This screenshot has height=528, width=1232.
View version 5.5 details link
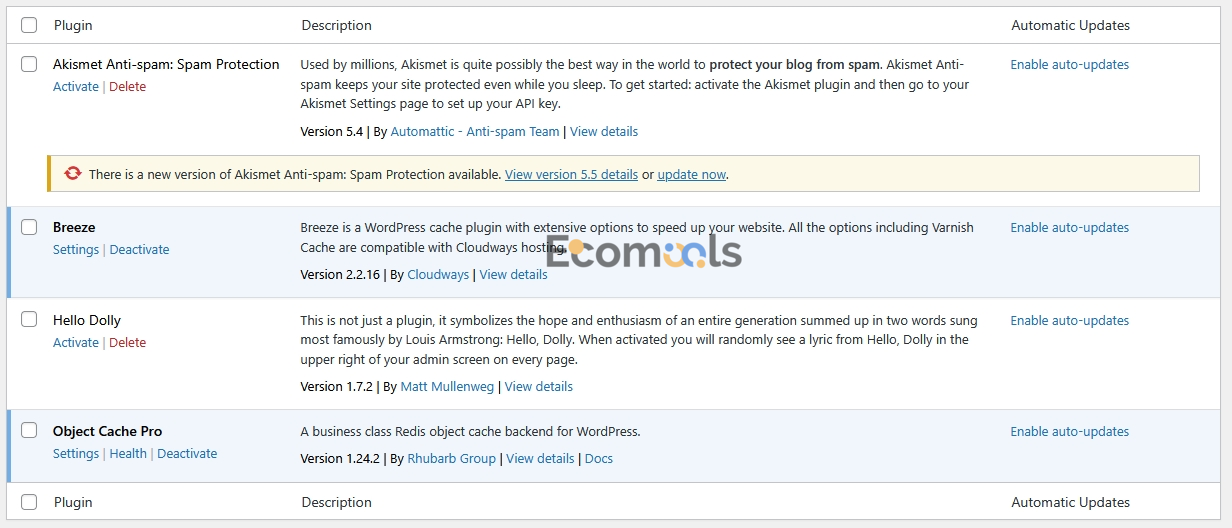tap(571, 174)
